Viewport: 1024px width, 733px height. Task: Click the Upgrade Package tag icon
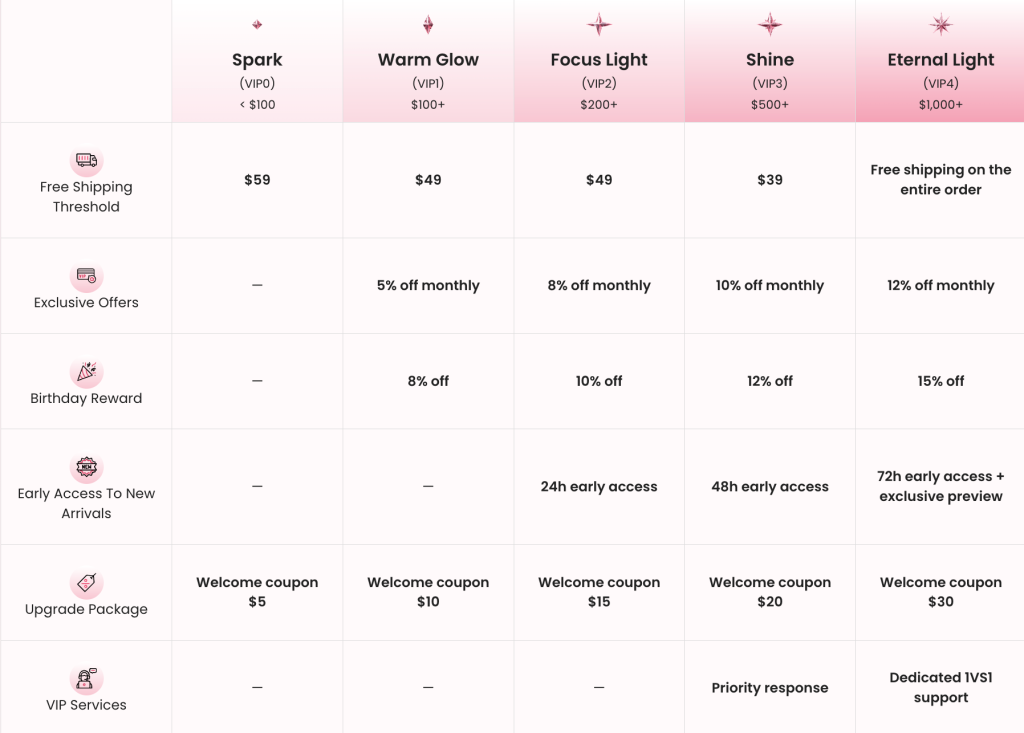86,583
